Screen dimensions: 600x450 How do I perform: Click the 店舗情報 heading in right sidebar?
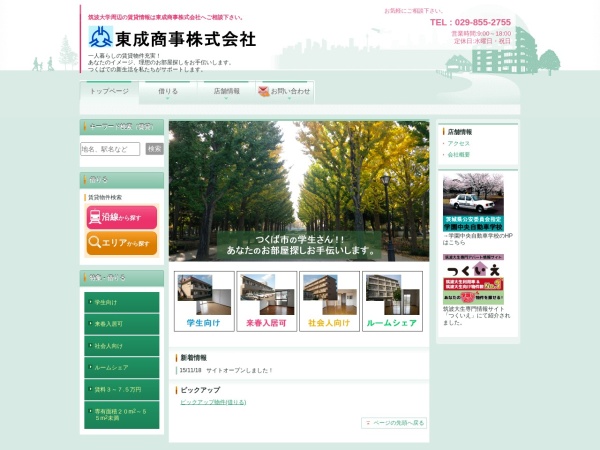(460, 132)
